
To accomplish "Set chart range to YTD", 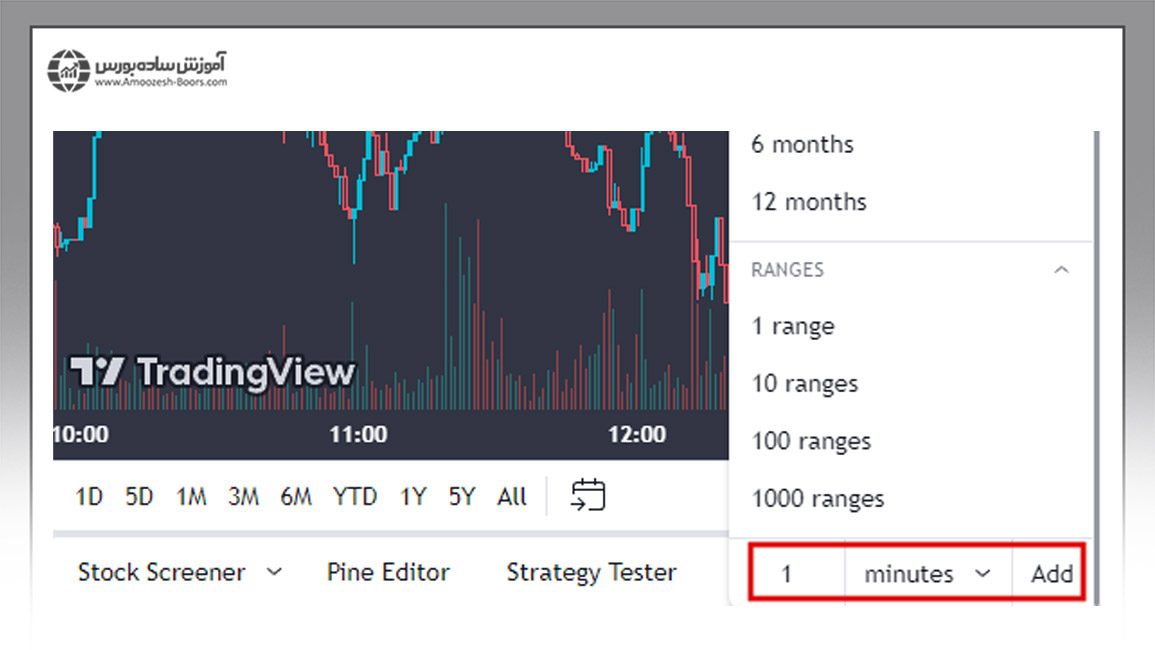I will tap(355, 497).
